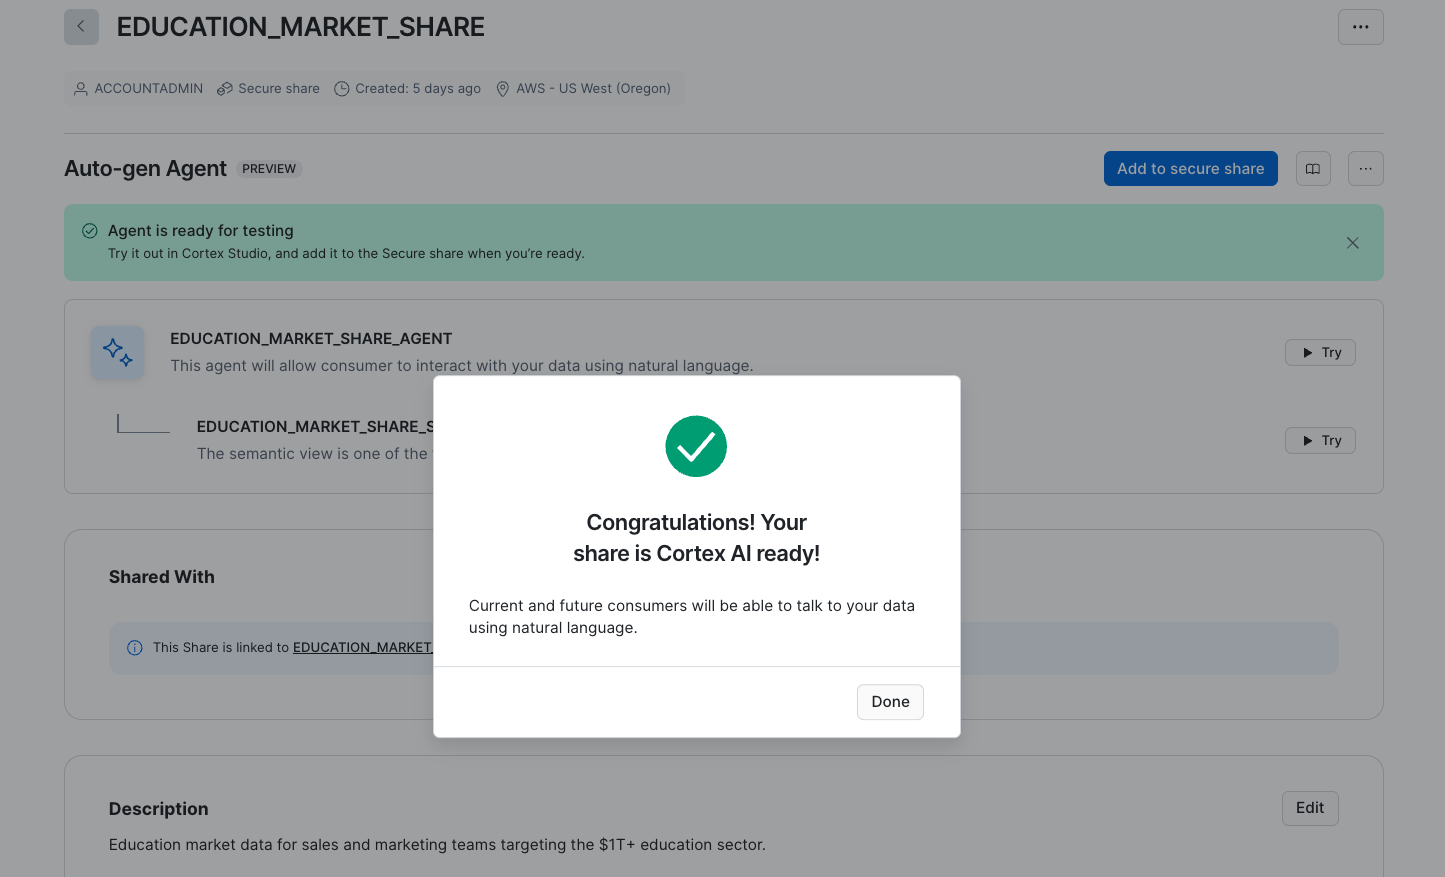1445x877 pixels.
Task: Click the education market description text
Action: point(437,845)
